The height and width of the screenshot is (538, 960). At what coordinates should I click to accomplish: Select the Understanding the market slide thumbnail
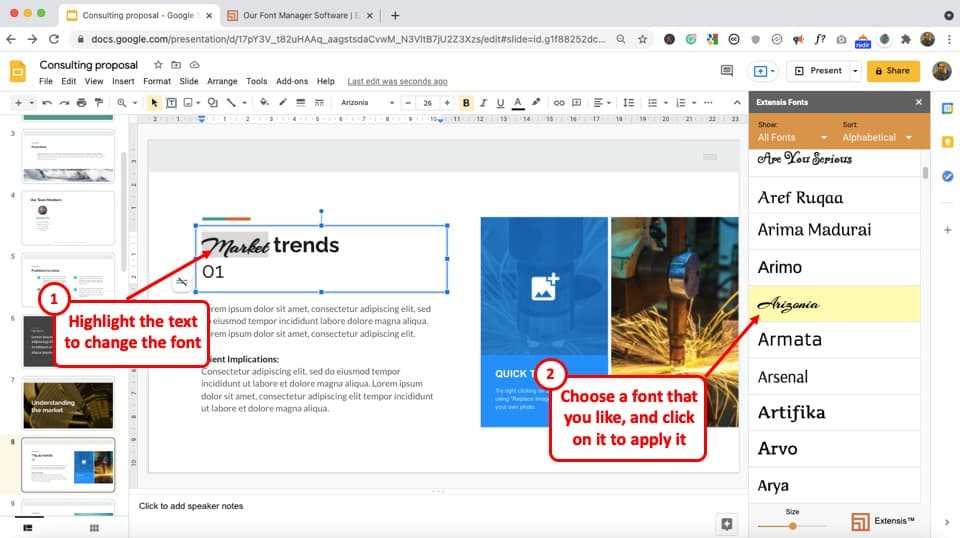[68, 402]
